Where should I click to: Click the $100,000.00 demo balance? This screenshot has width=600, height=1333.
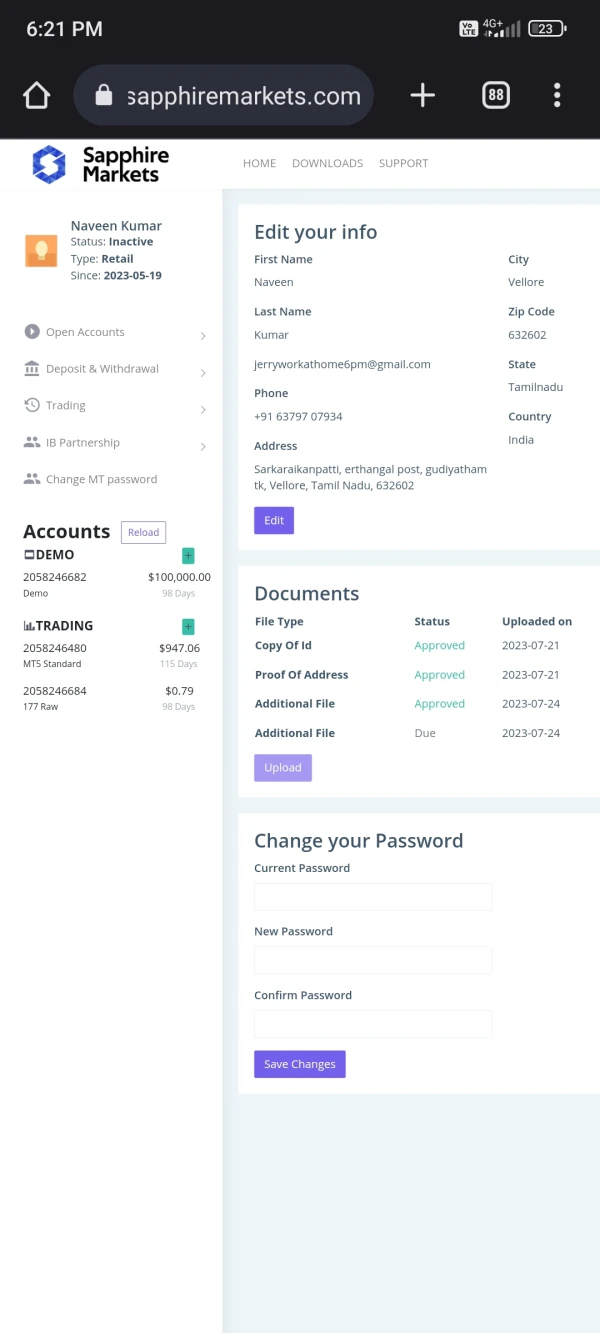tap(179, 577)
